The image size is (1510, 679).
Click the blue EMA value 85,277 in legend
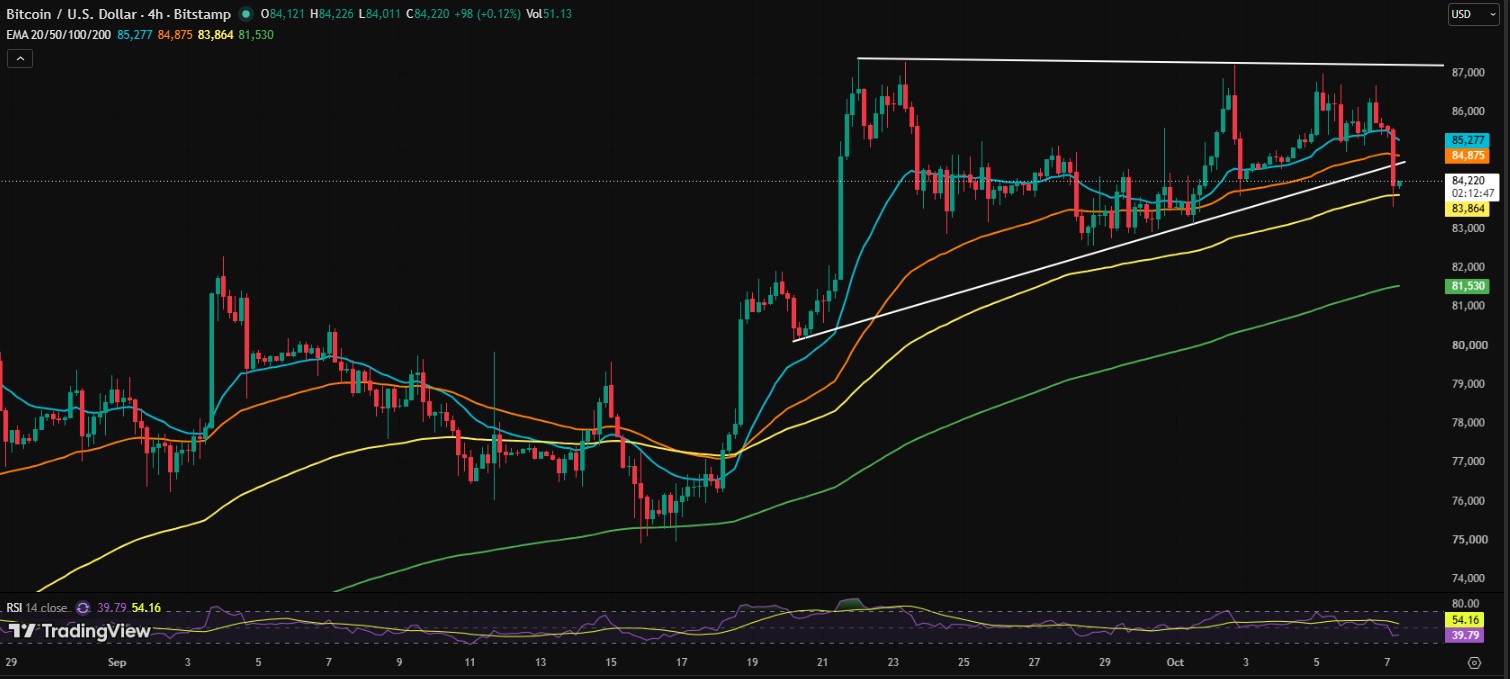point(136,35)
